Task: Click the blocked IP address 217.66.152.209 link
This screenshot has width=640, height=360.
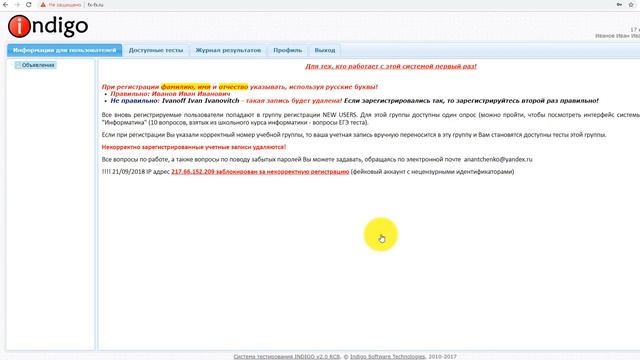Action: click(260, 172)
